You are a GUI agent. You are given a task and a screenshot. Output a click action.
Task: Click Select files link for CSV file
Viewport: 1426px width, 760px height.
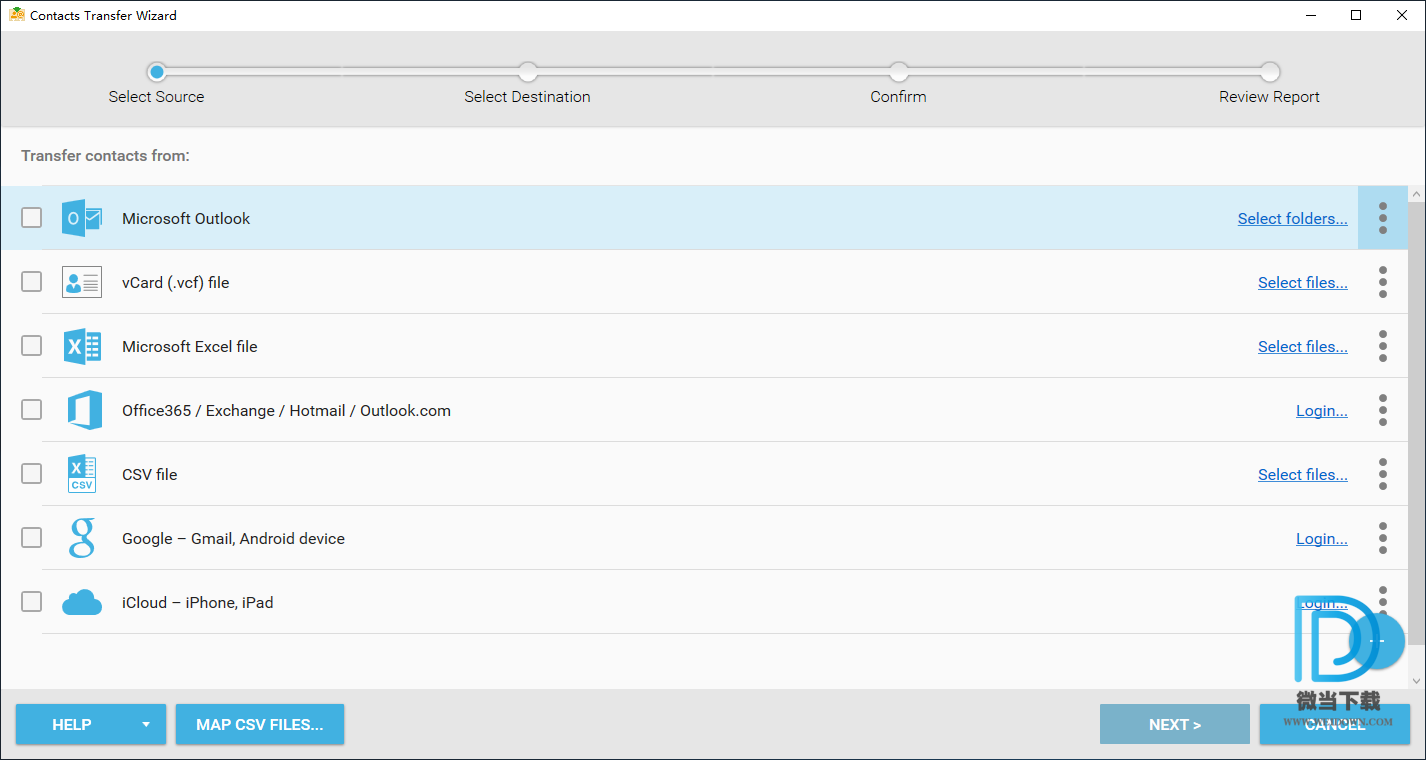[x=1302, y=475]
